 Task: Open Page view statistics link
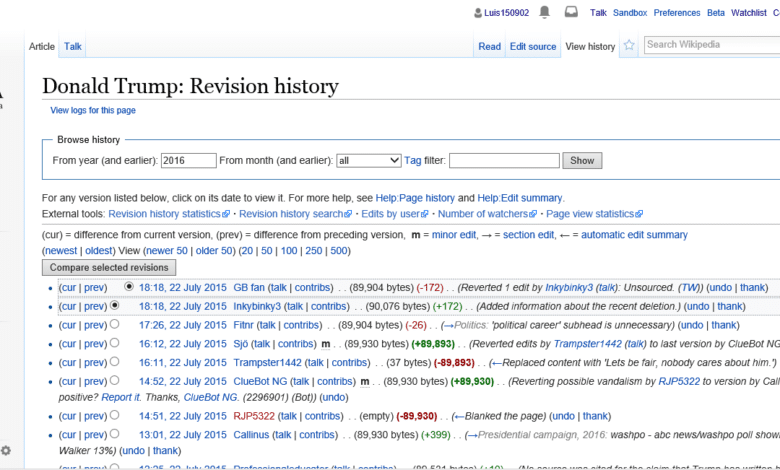tap(594, 214)
